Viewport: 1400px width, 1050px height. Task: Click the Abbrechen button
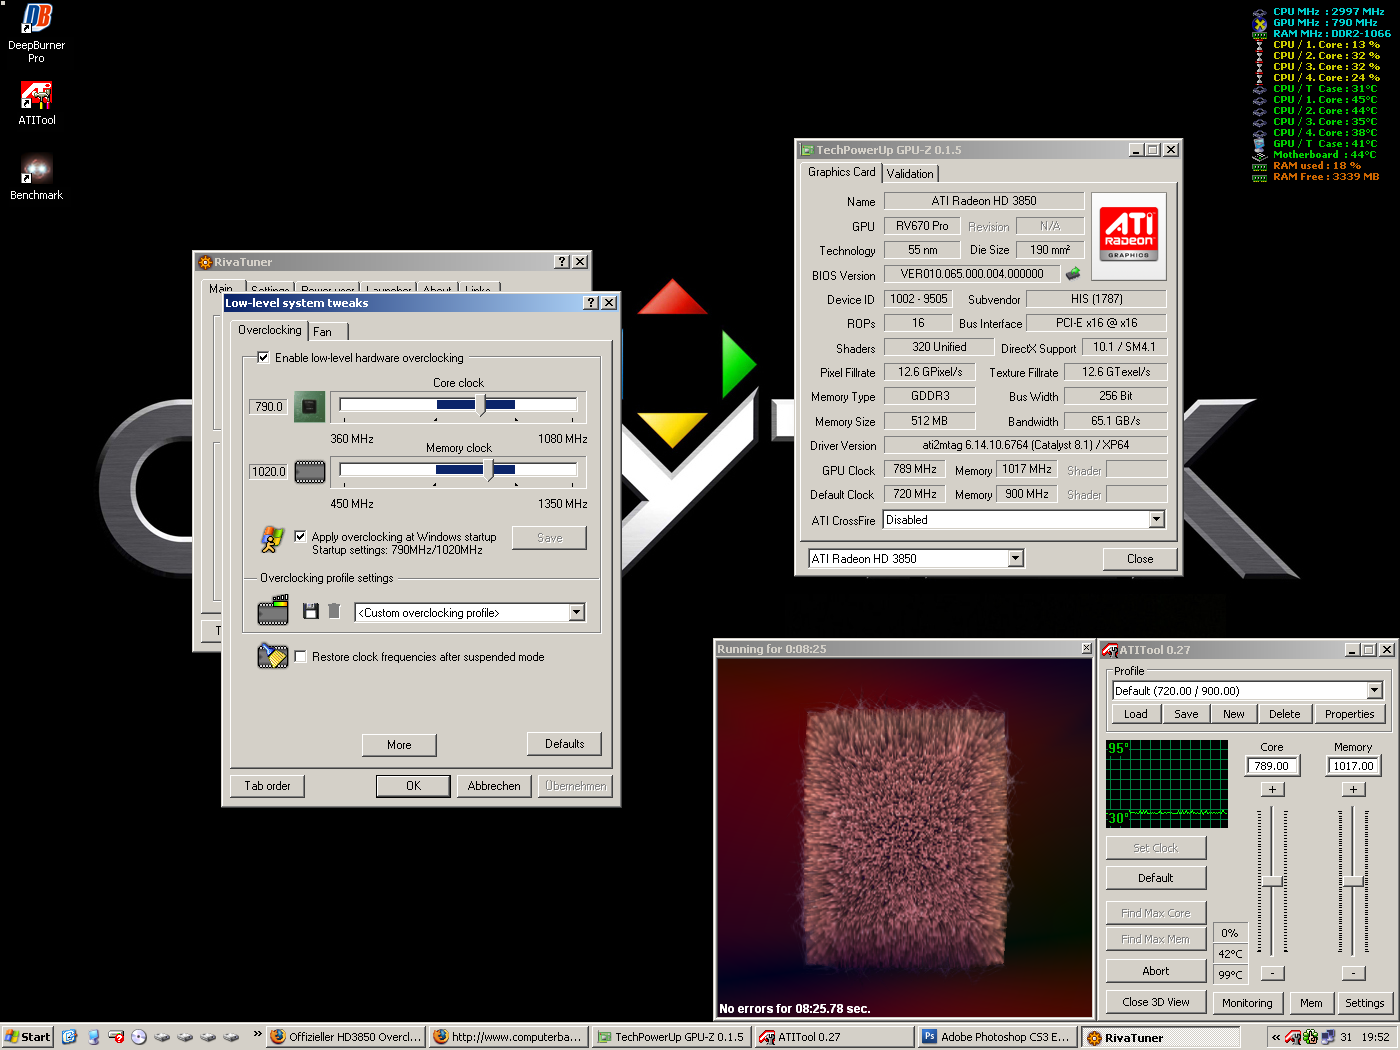pyautogui.click(x=494, y=786)
